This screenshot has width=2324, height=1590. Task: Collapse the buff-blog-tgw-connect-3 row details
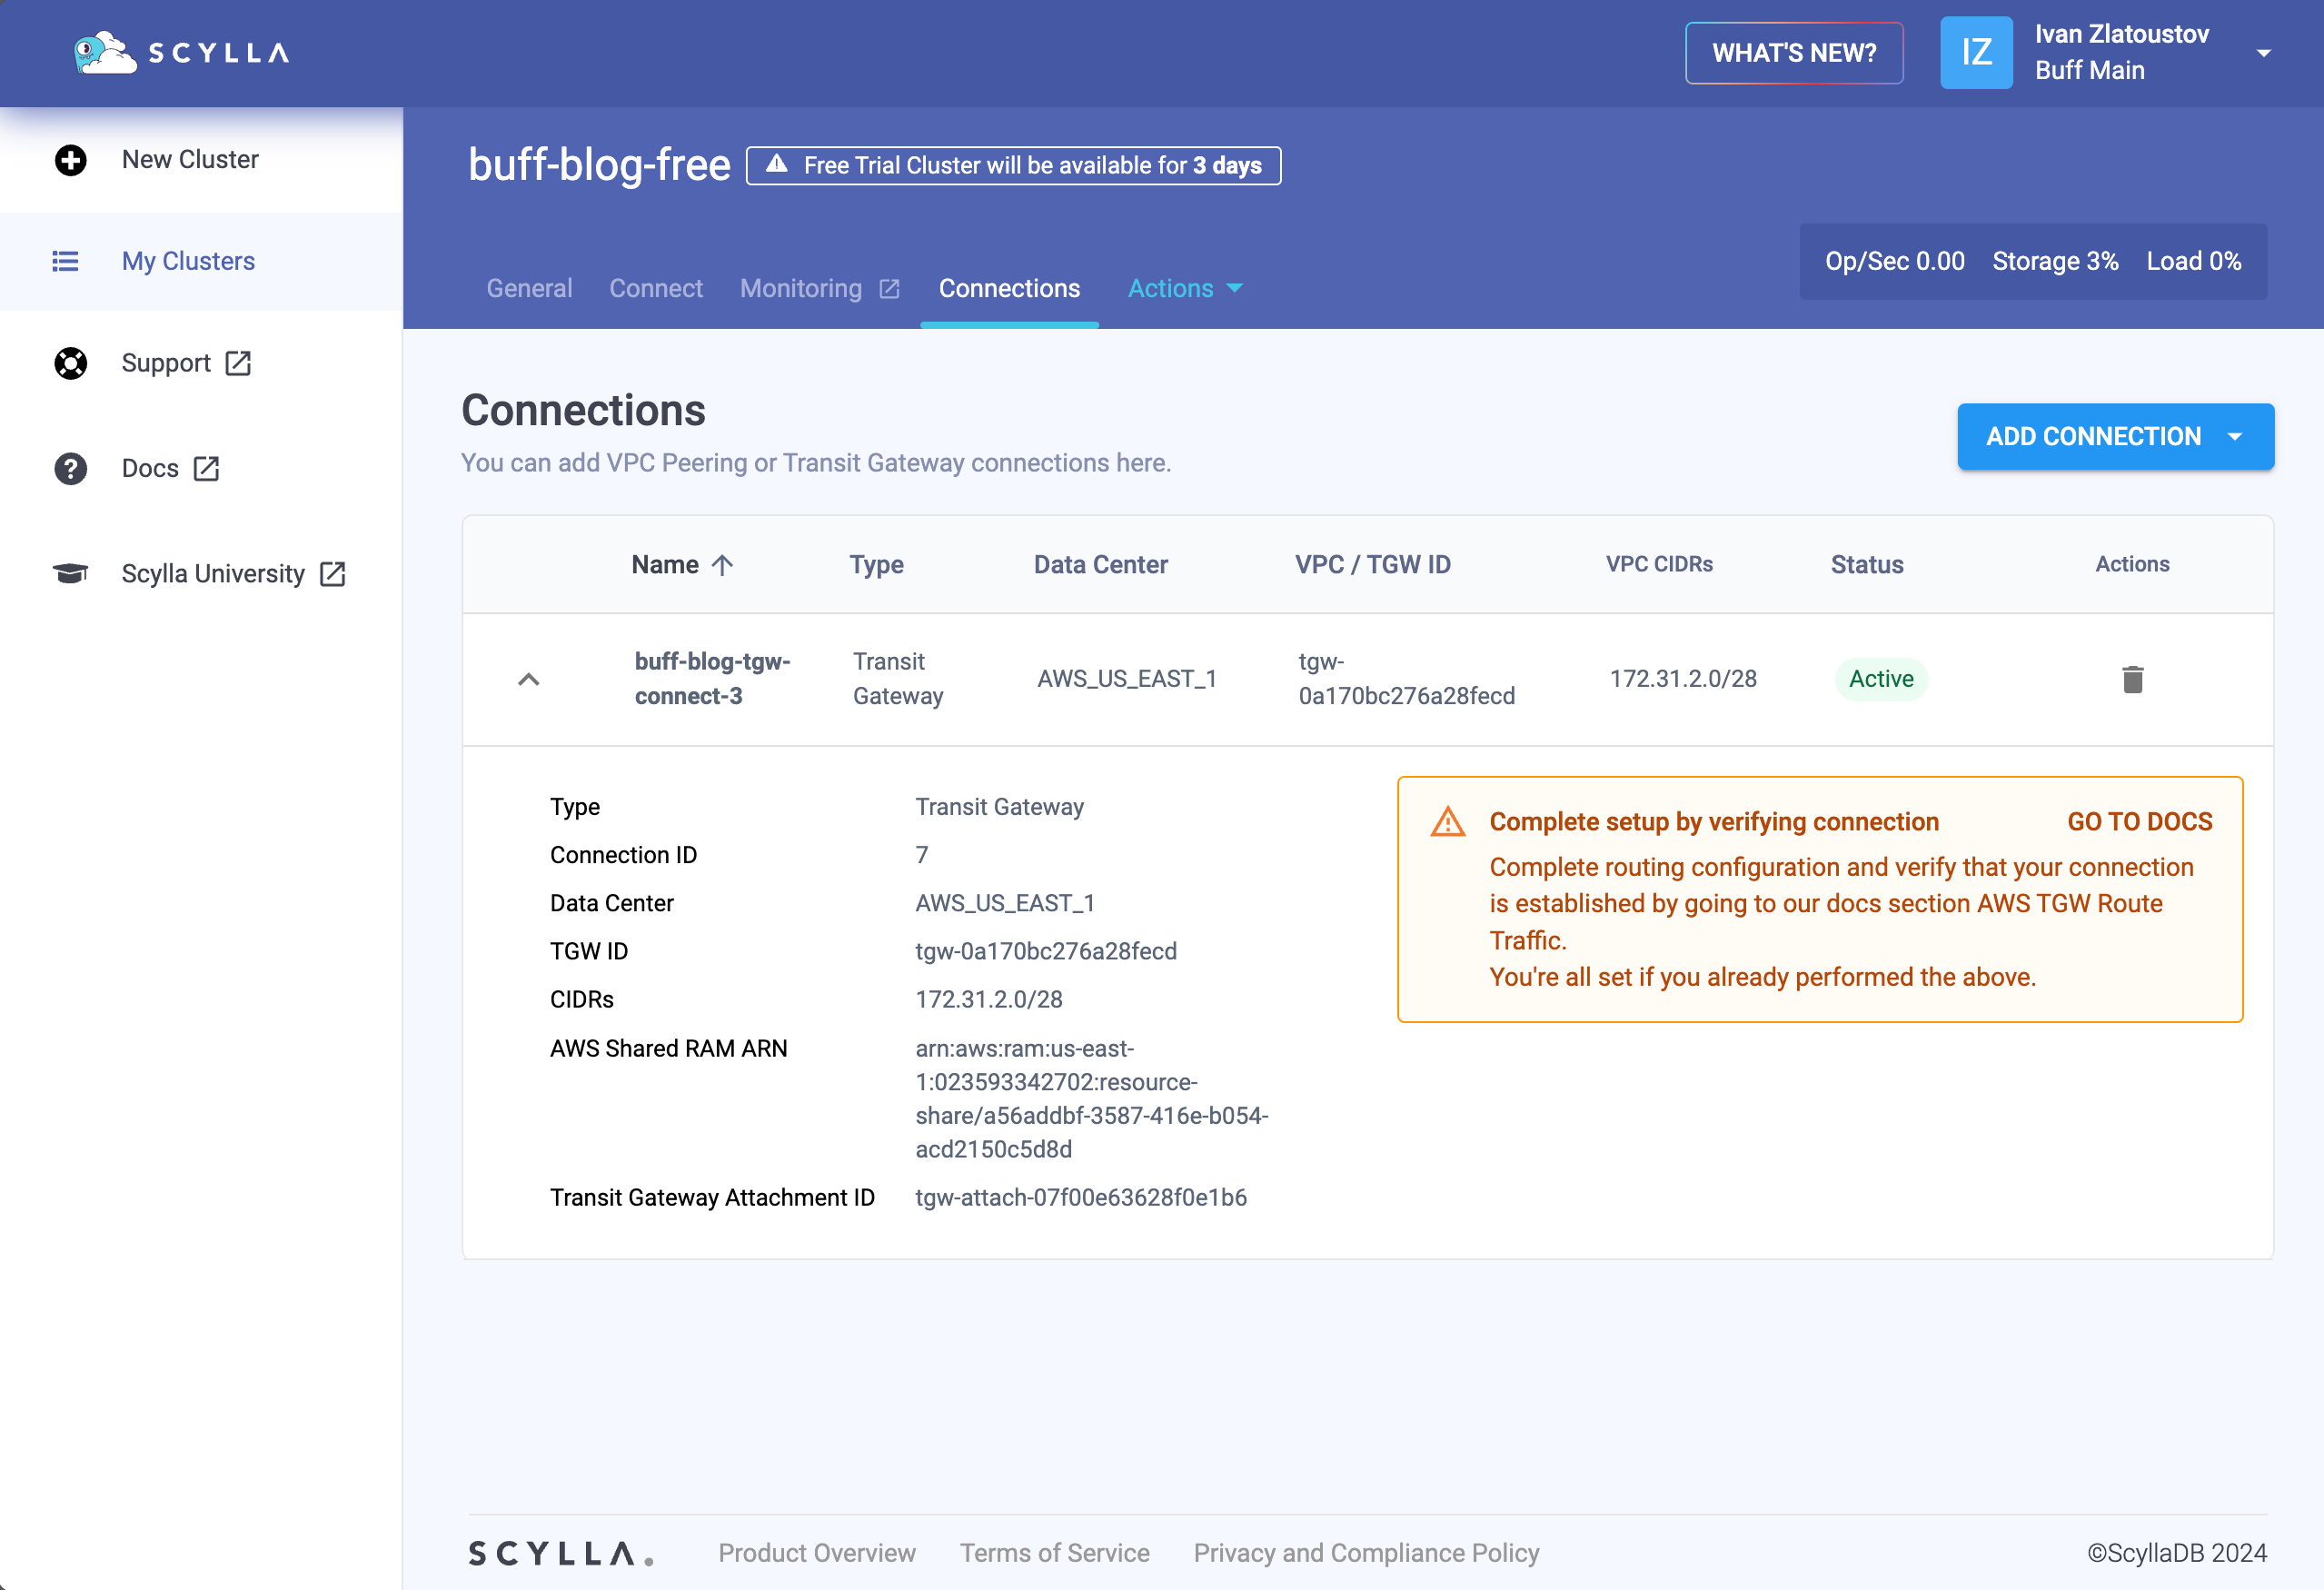click(x=529, y=679)
